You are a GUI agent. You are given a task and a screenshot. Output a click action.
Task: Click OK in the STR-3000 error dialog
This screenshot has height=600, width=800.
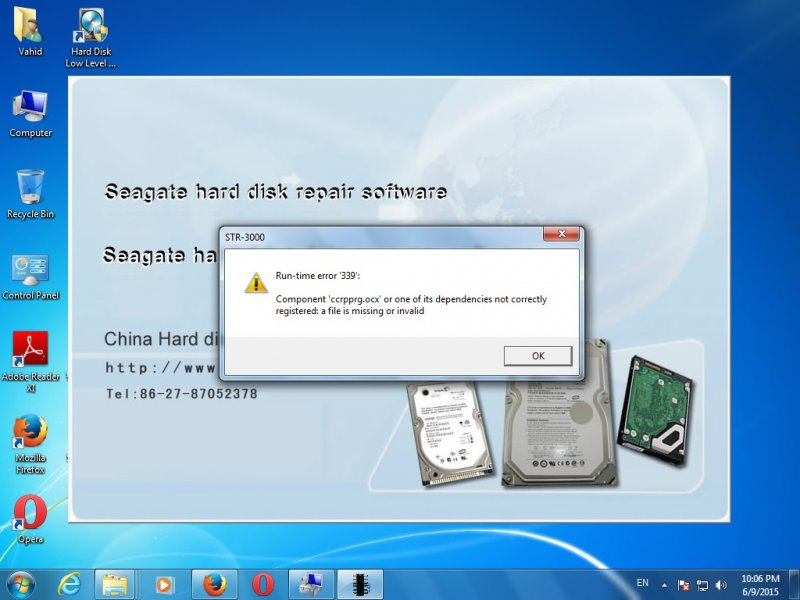[x=538, y=356]
